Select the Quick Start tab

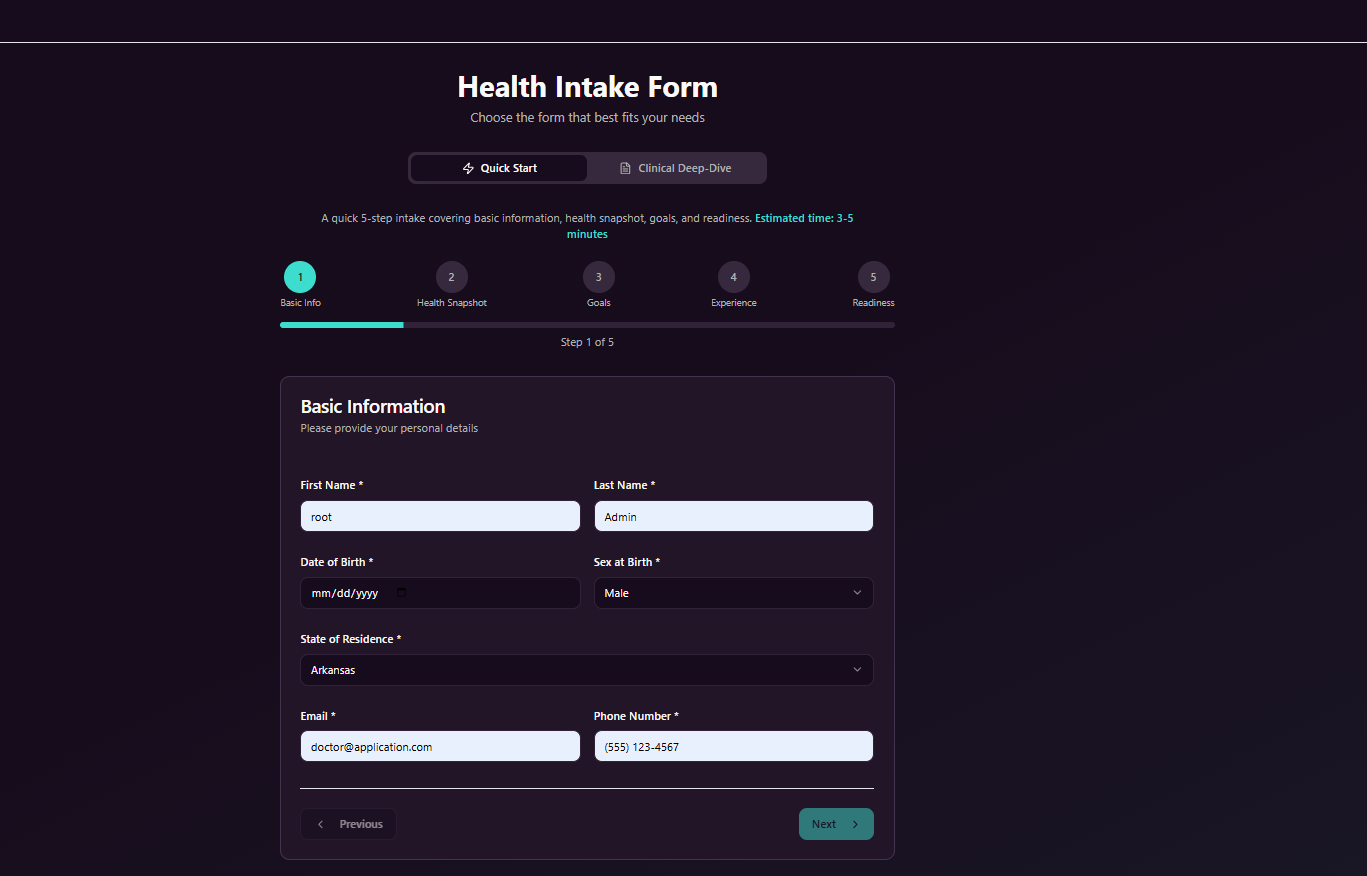tap(499, 168)
